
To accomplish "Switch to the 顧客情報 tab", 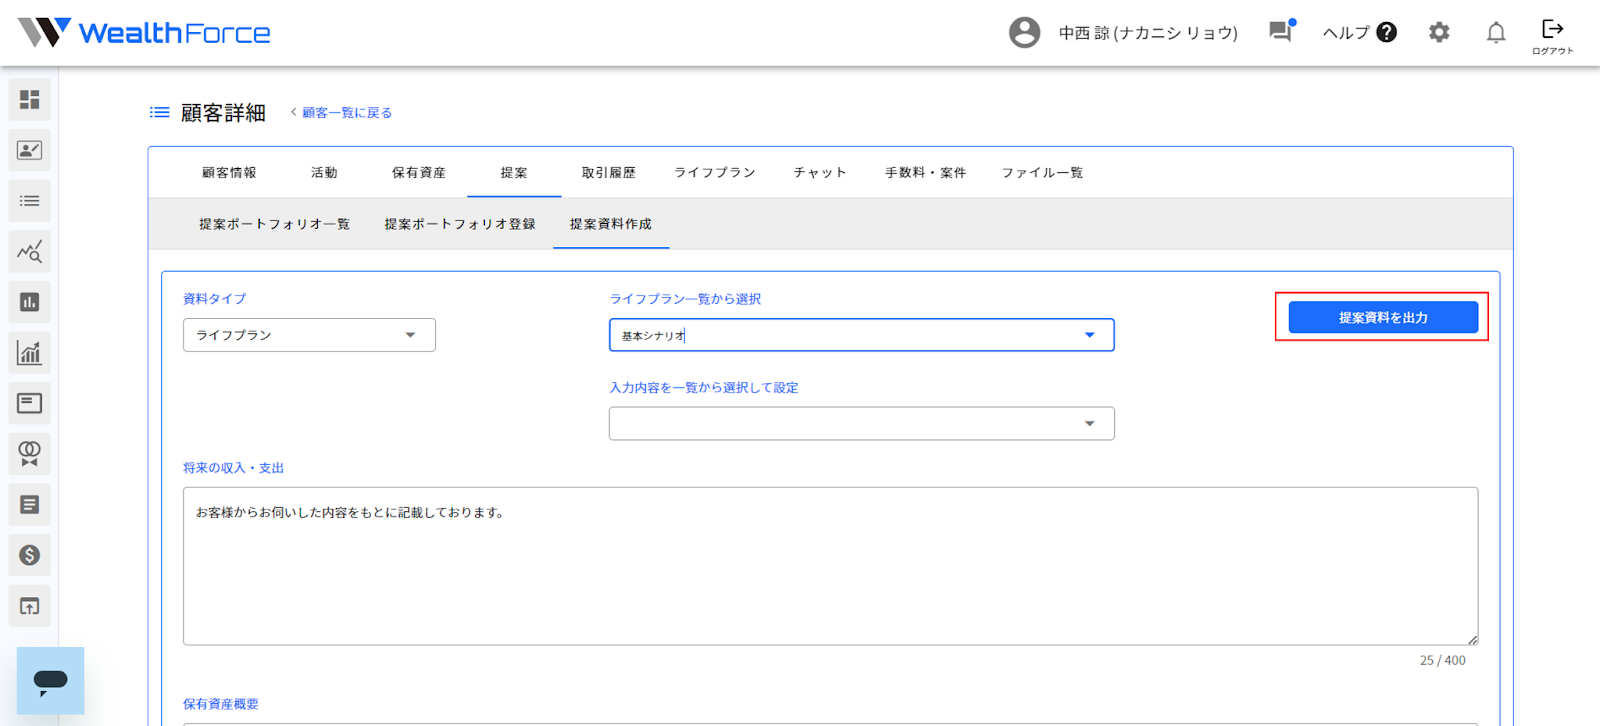I will pos(229,173).
